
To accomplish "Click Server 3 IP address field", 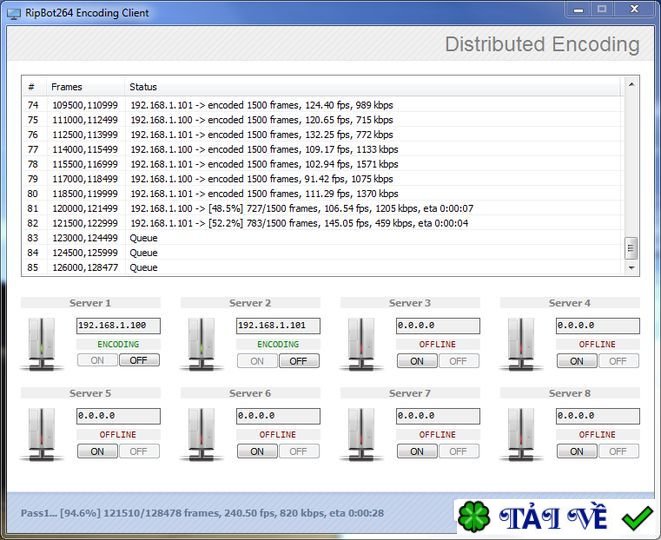I will pyautogui.click(x=438, y=326).
